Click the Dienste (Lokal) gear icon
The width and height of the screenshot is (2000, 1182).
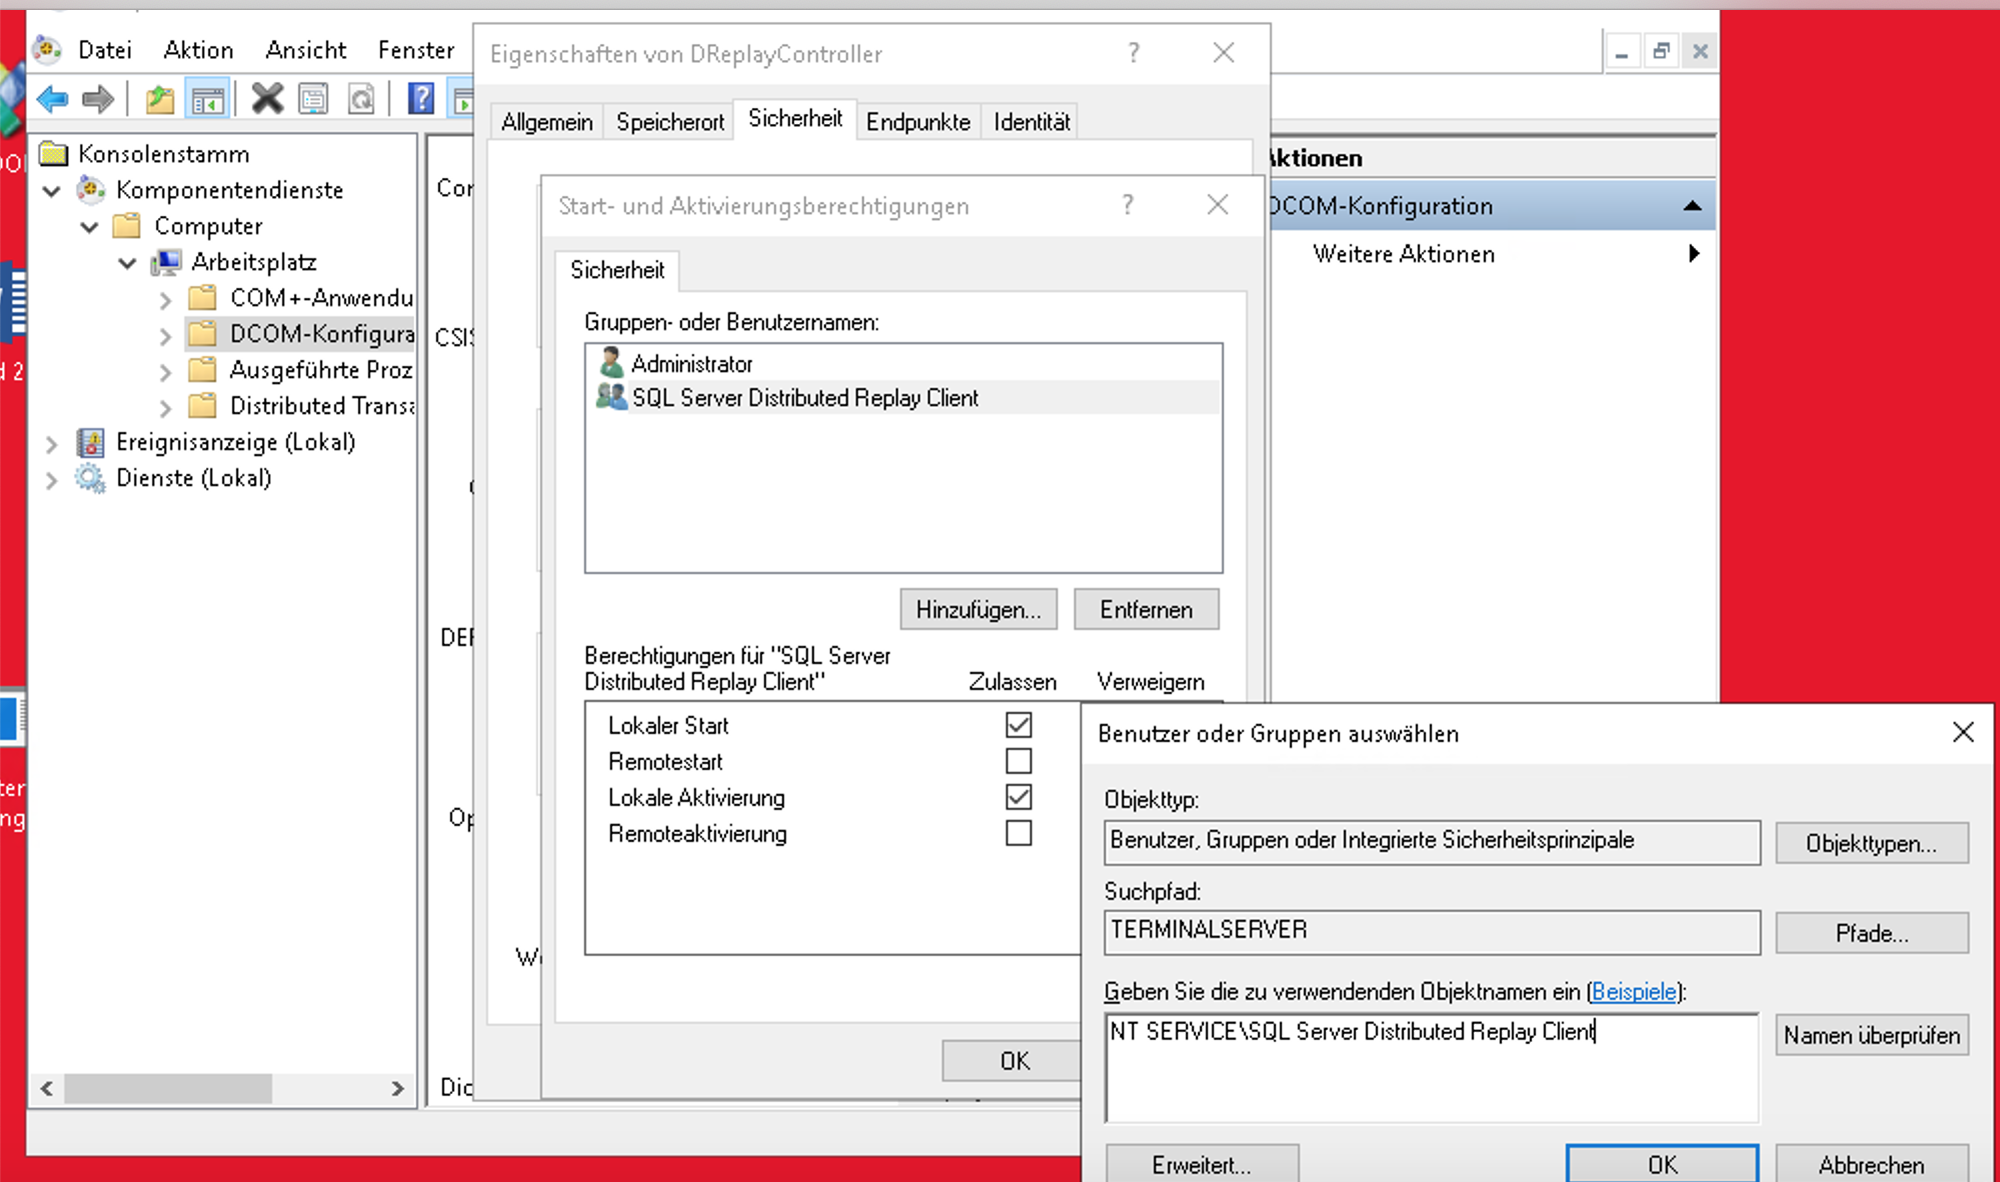[91, 478]
